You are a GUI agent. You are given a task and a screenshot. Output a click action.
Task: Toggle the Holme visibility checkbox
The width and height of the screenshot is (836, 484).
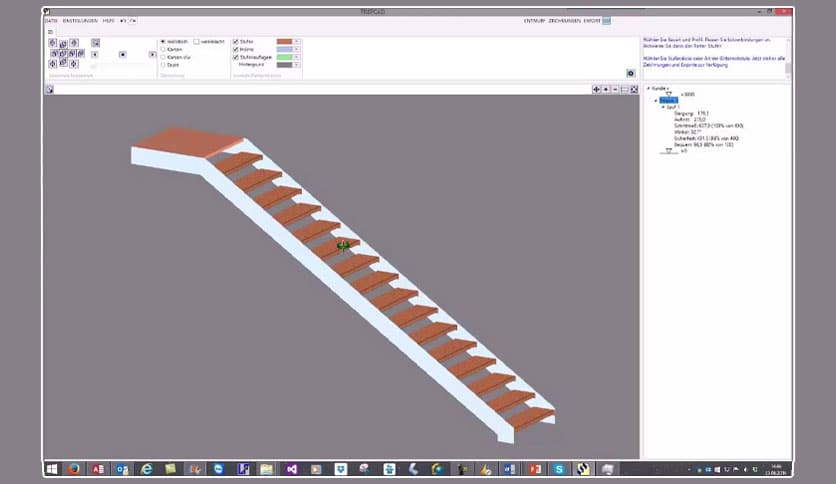click(236, 49)
